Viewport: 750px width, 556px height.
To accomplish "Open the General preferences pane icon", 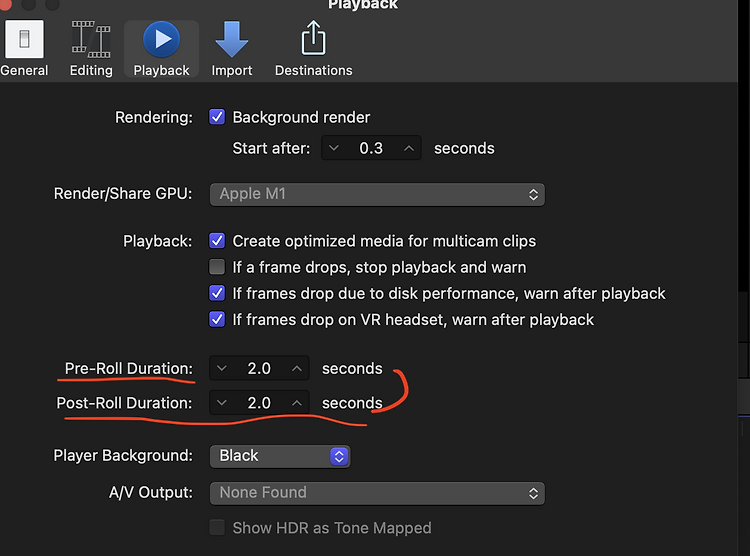I will pyautogui.click(x=24, y=39).
